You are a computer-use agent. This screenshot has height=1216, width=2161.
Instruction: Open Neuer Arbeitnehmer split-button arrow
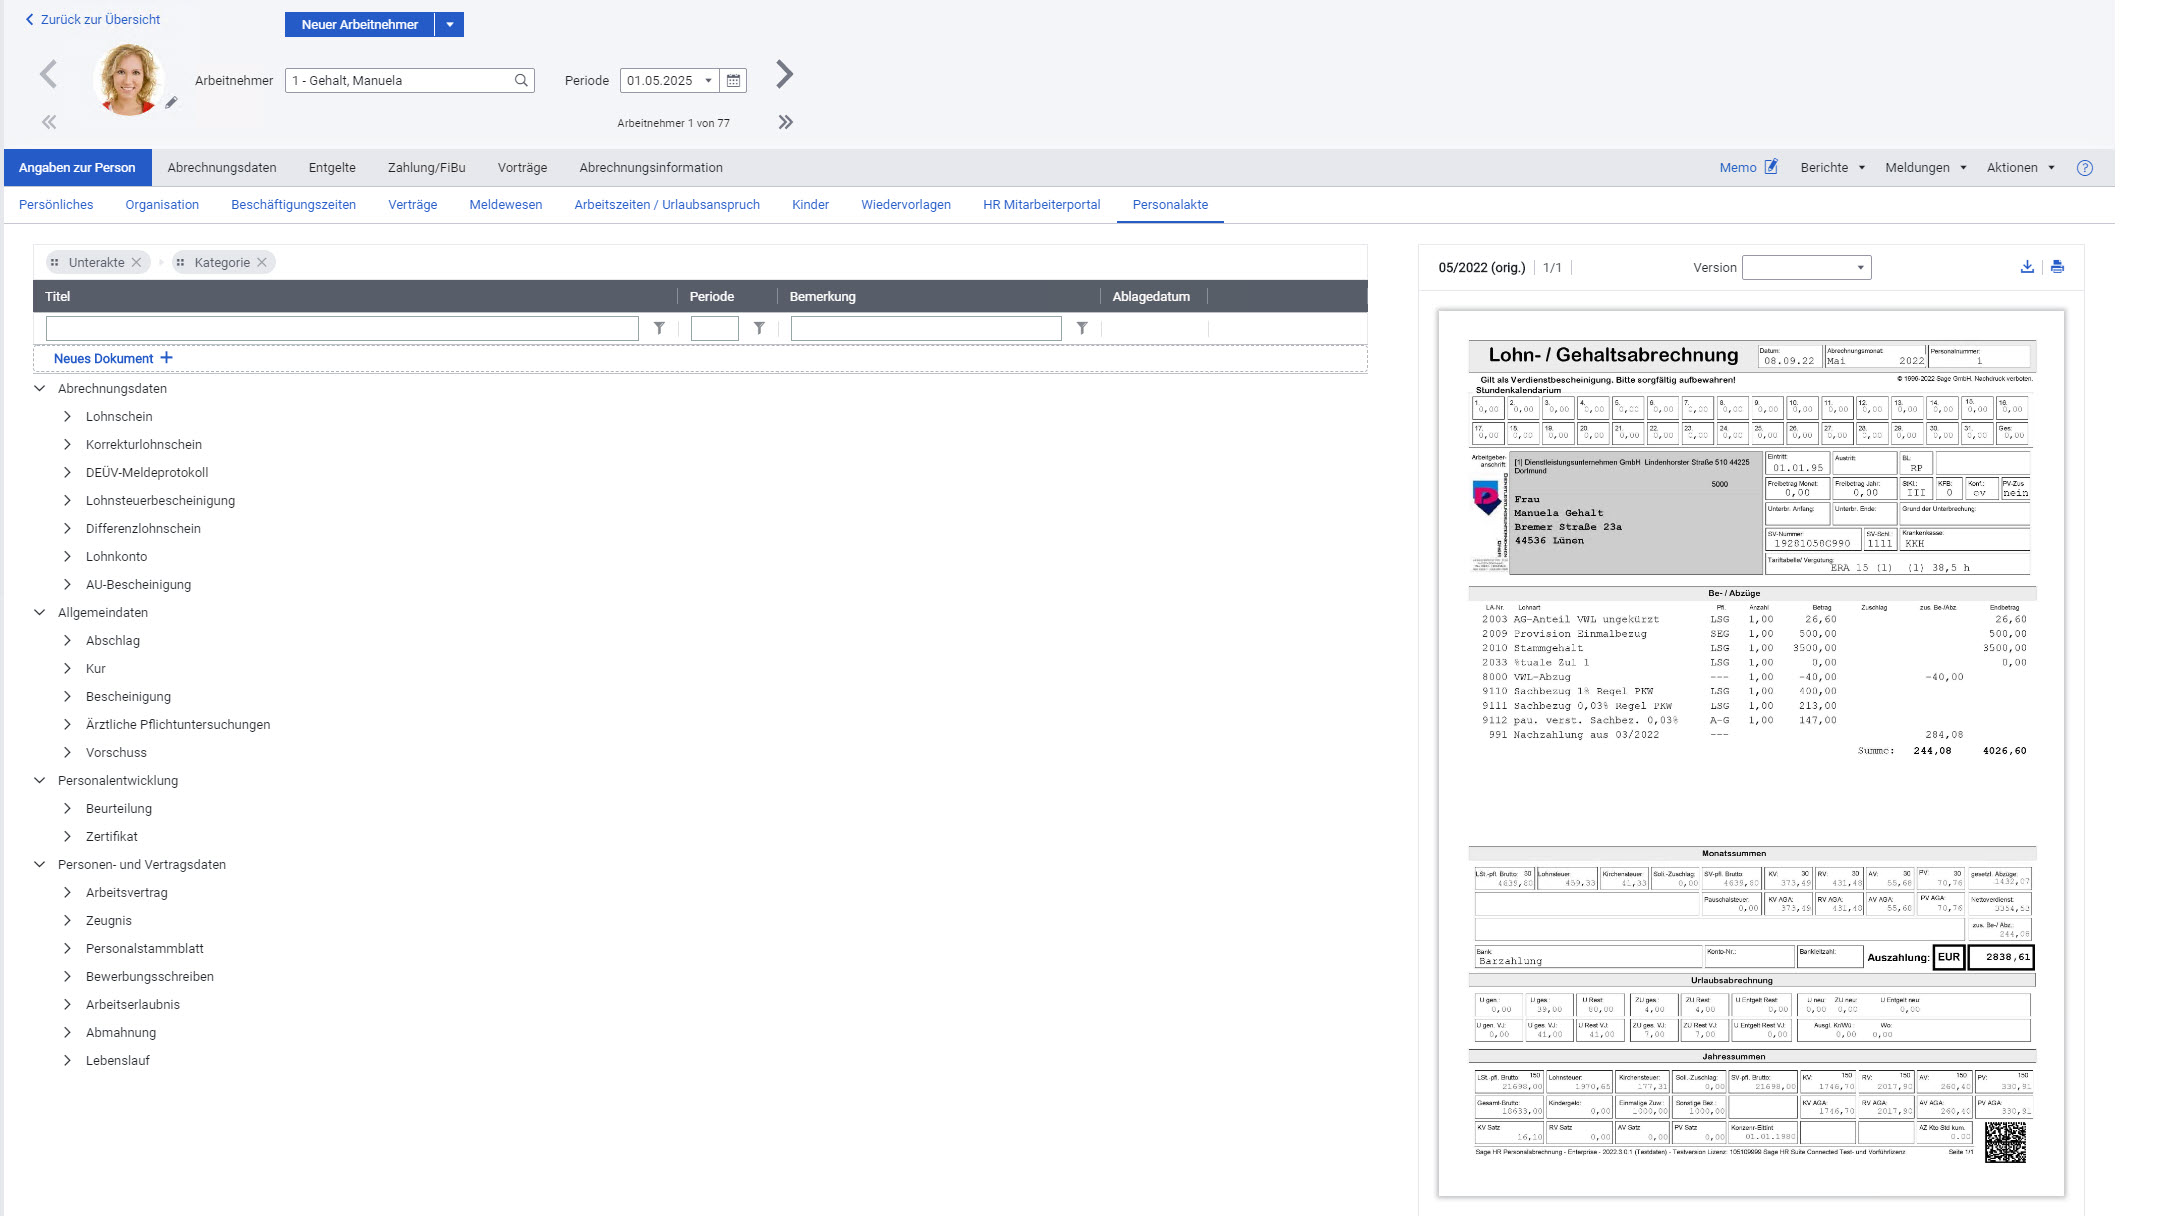pyautogui.click(x=450, y=25)
